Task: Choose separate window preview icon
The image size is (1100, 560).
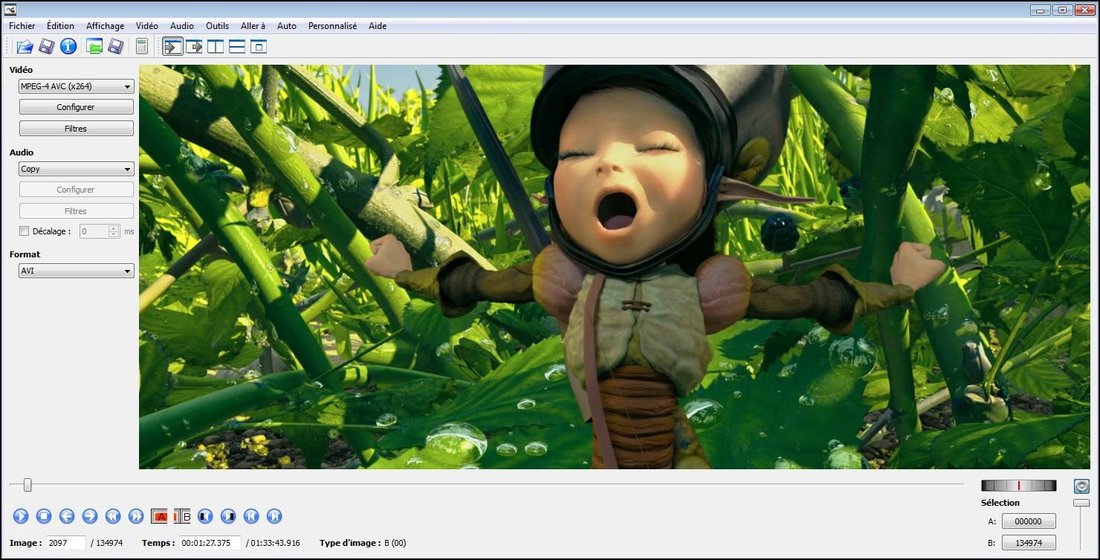Action: click(259, 46)
